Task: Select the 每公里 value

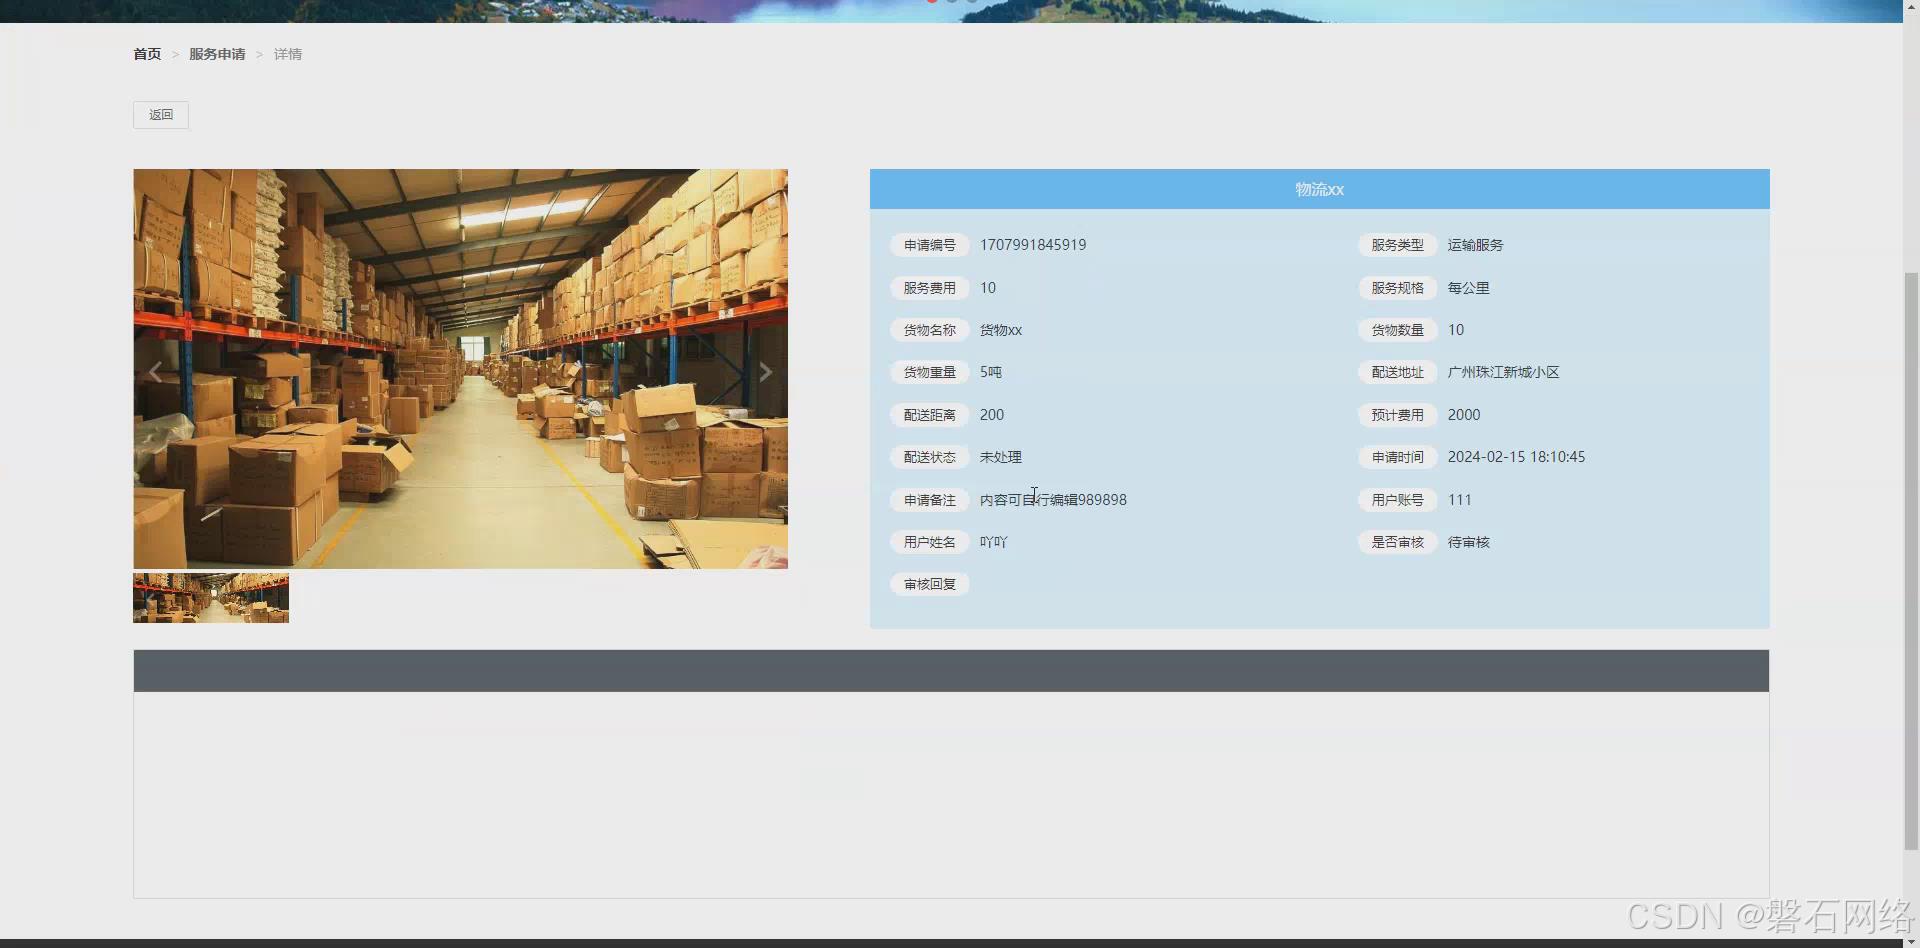Action: [1468, 288]
